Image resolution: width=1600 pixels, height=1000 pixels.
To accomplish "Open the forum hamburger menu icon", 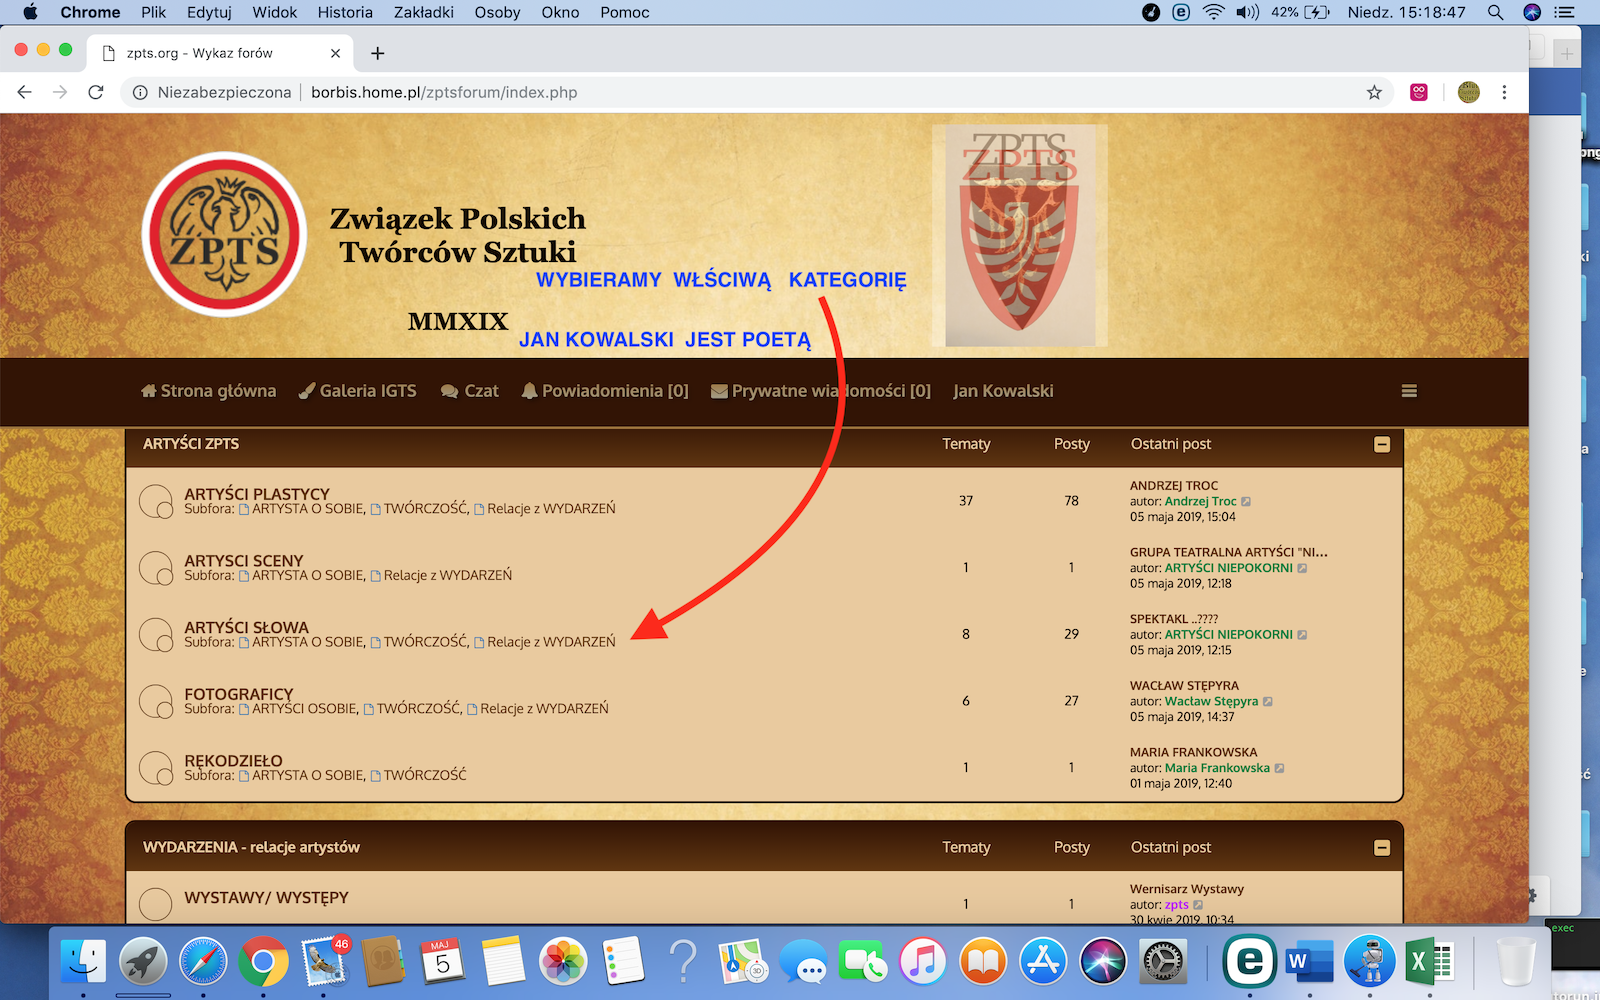I will [1409, 391].
